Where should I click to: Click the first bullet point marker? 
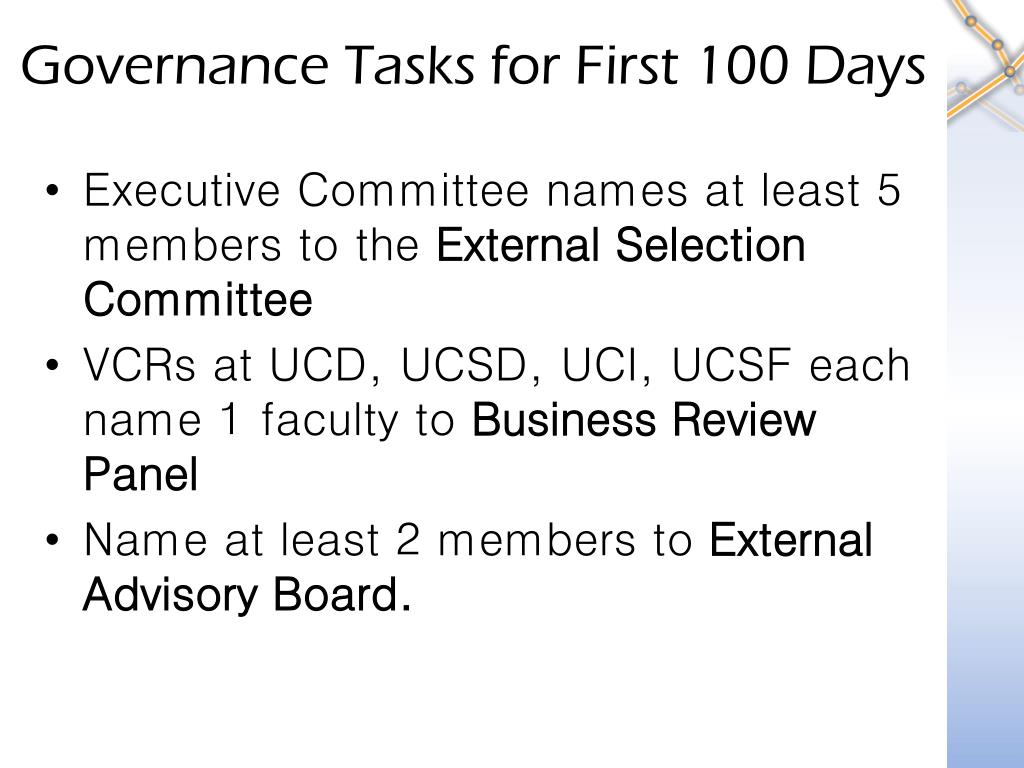click(53, 191)
